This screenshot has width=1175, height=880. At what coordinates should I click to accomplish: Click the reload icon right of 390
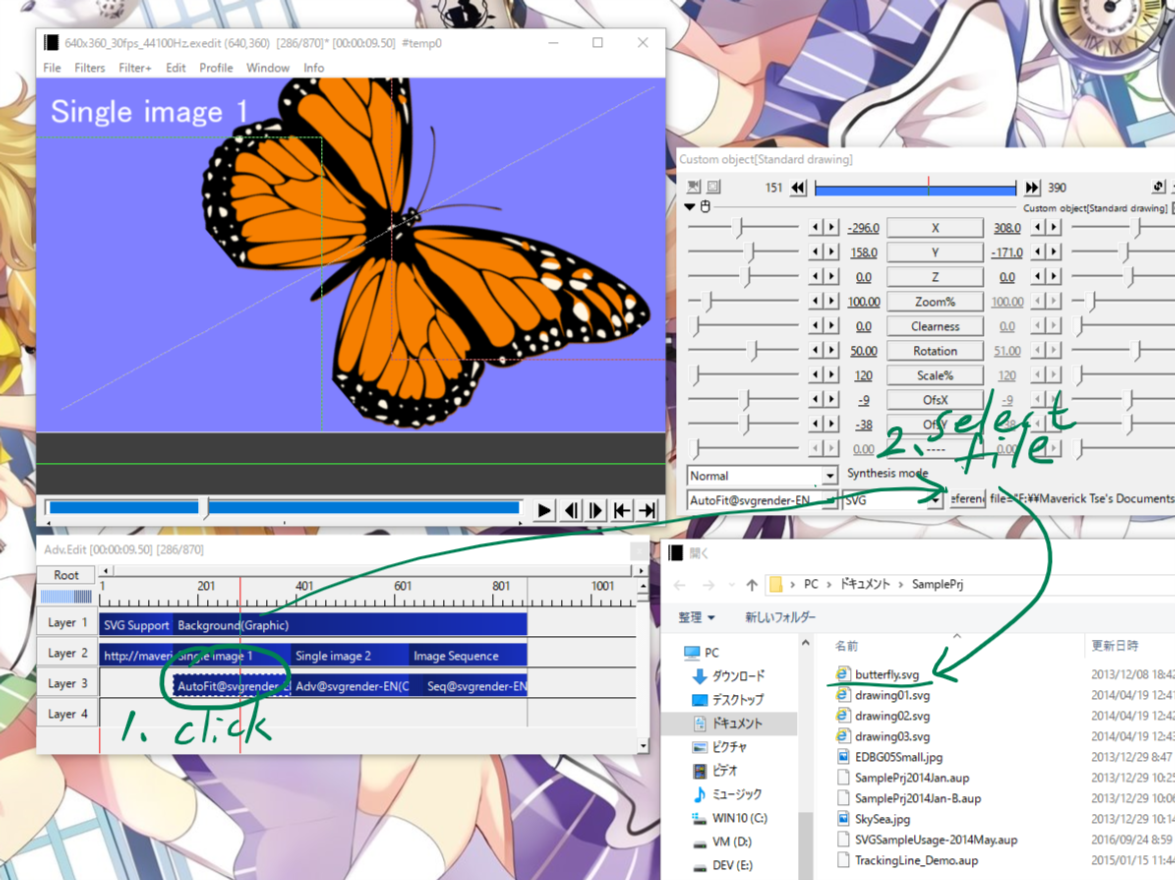coord(1159,187)
